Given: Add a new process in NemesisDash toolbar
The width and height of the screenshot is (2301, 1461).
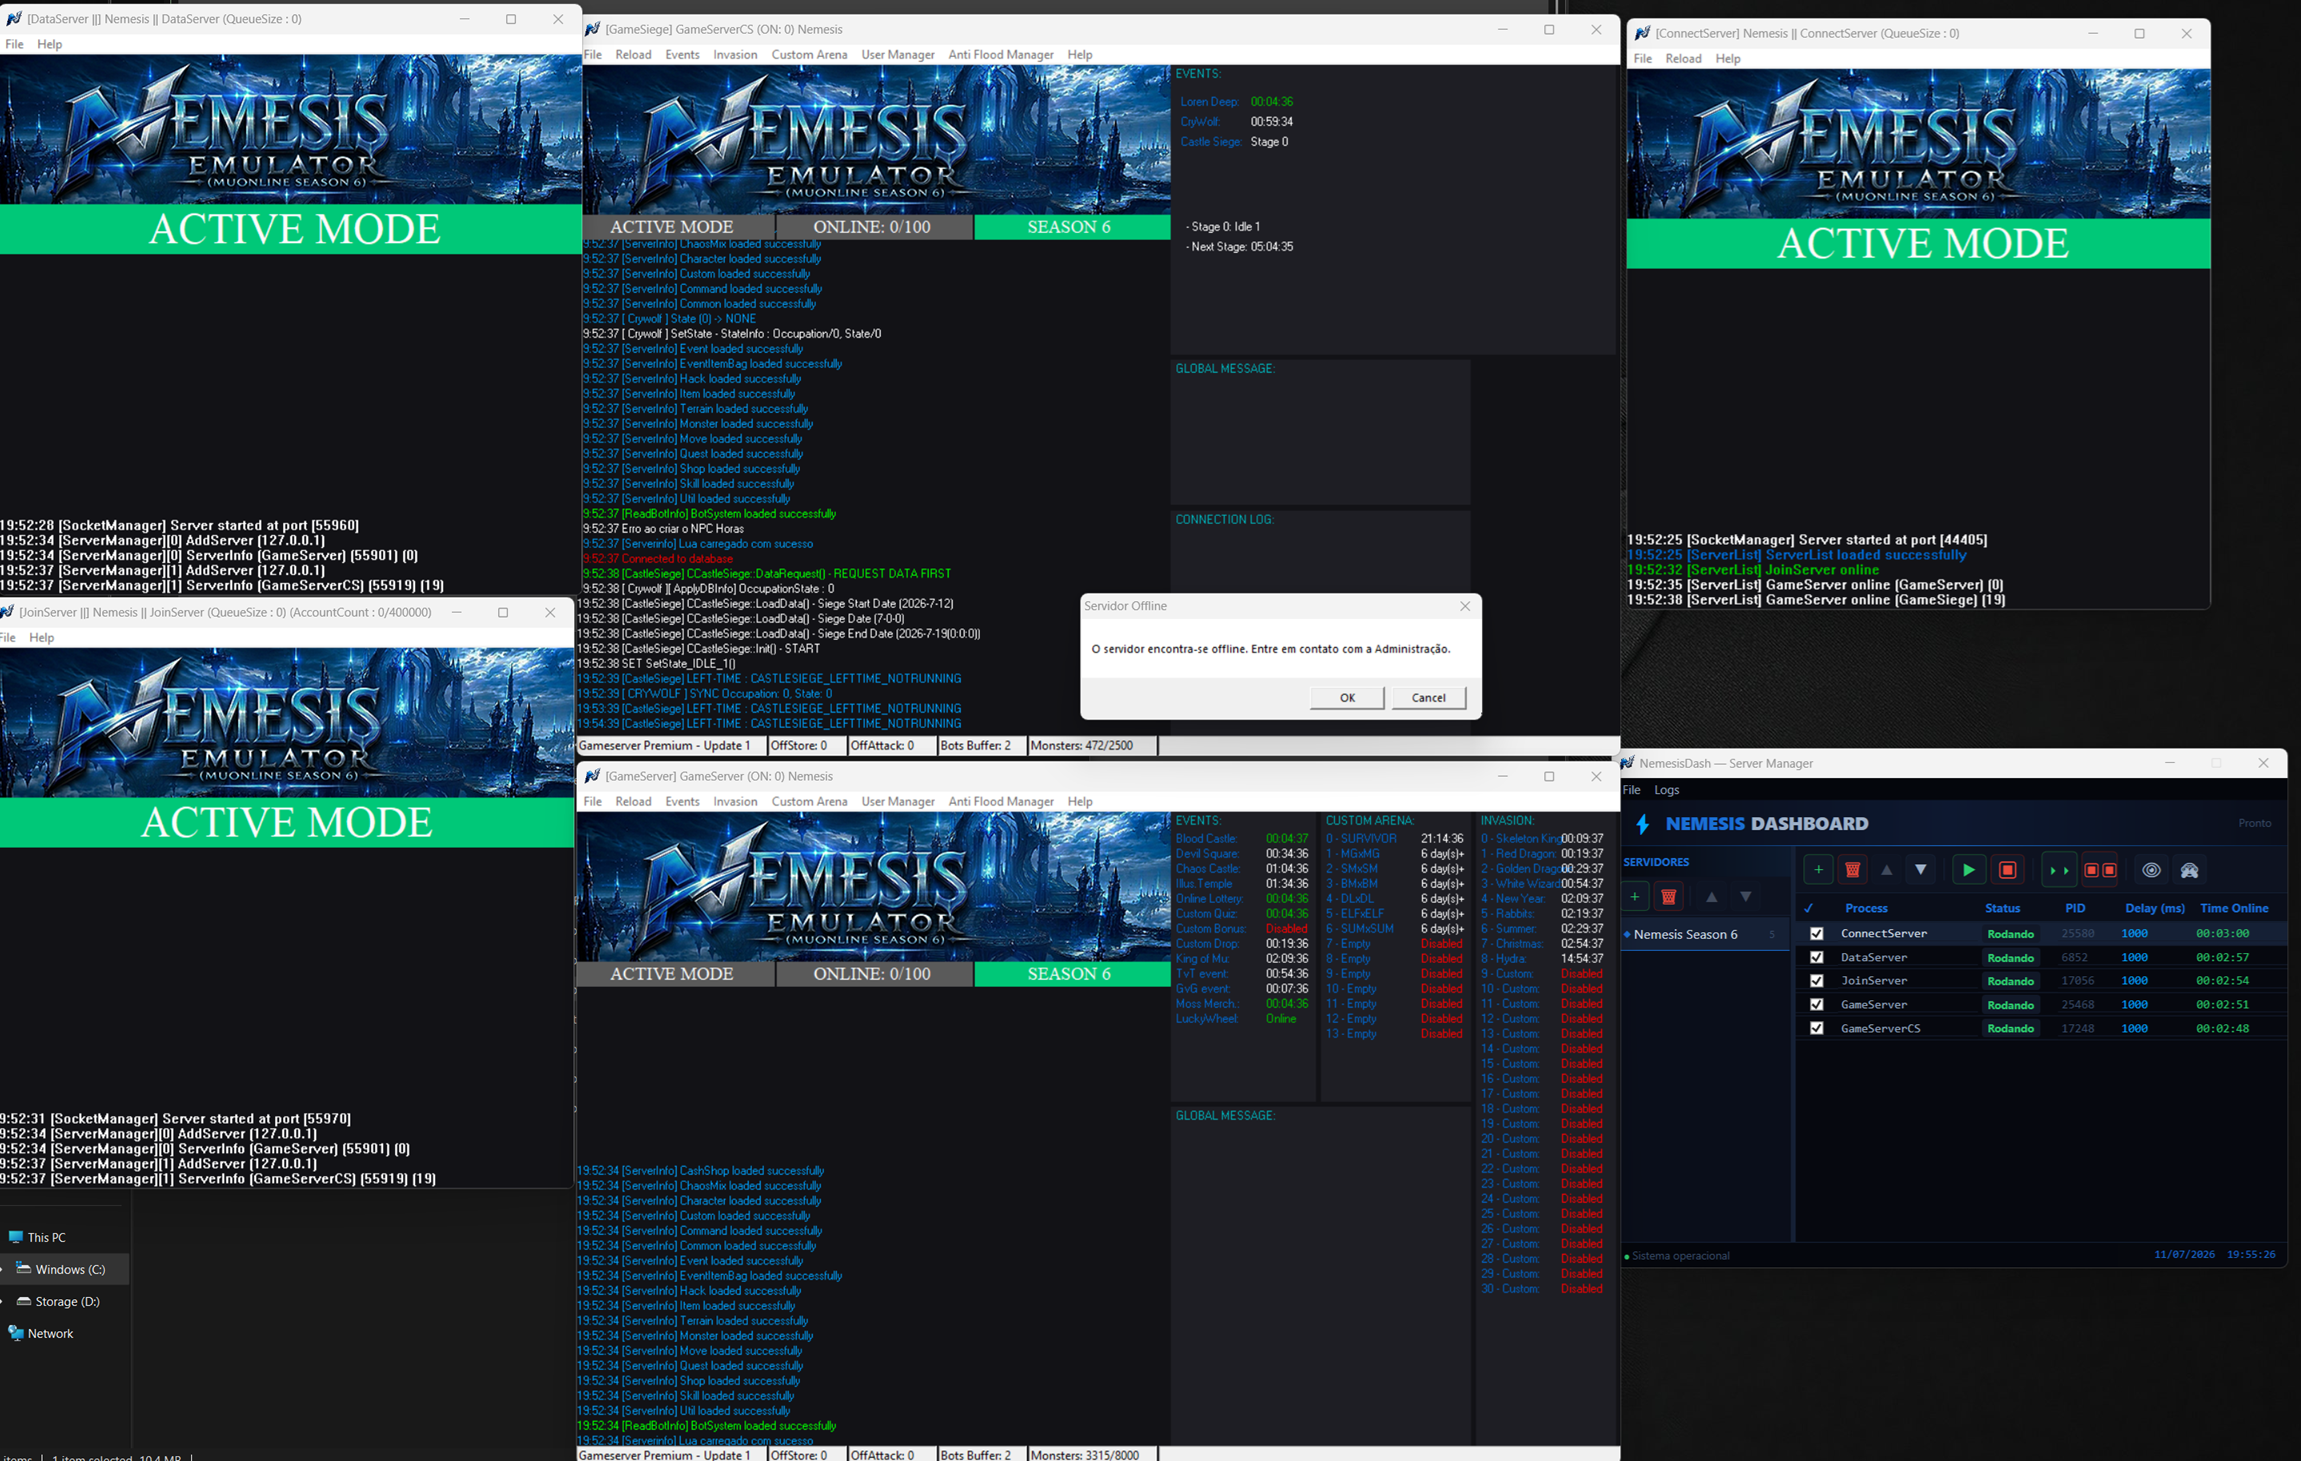Looking at the screenshot, I should click(1818, 870).
